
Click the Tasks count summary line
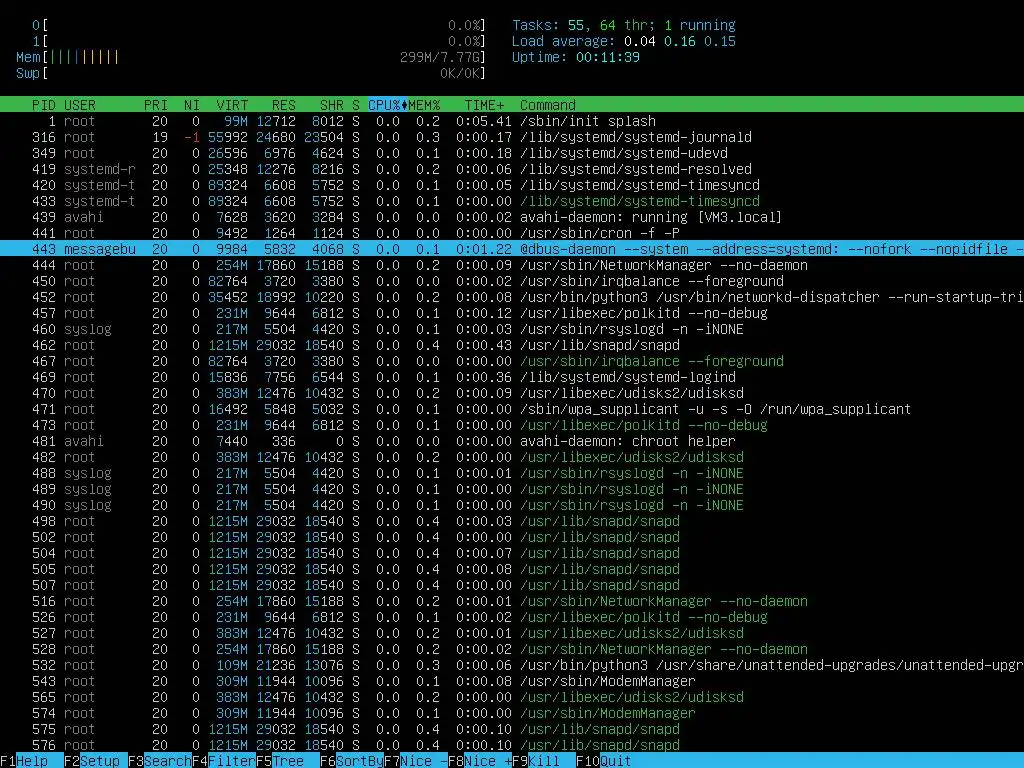click(x=624, y=25)
